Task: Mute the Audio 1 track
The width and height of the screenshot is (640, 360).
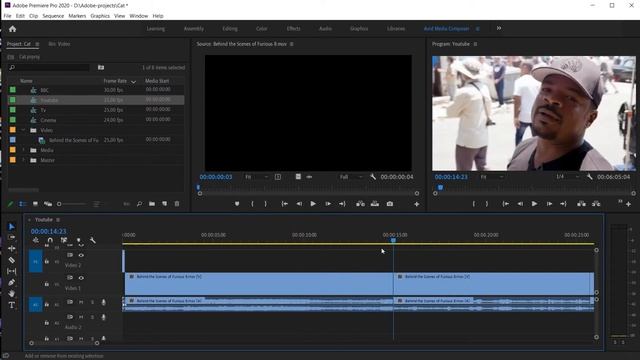Action: (x=81, y=302)
